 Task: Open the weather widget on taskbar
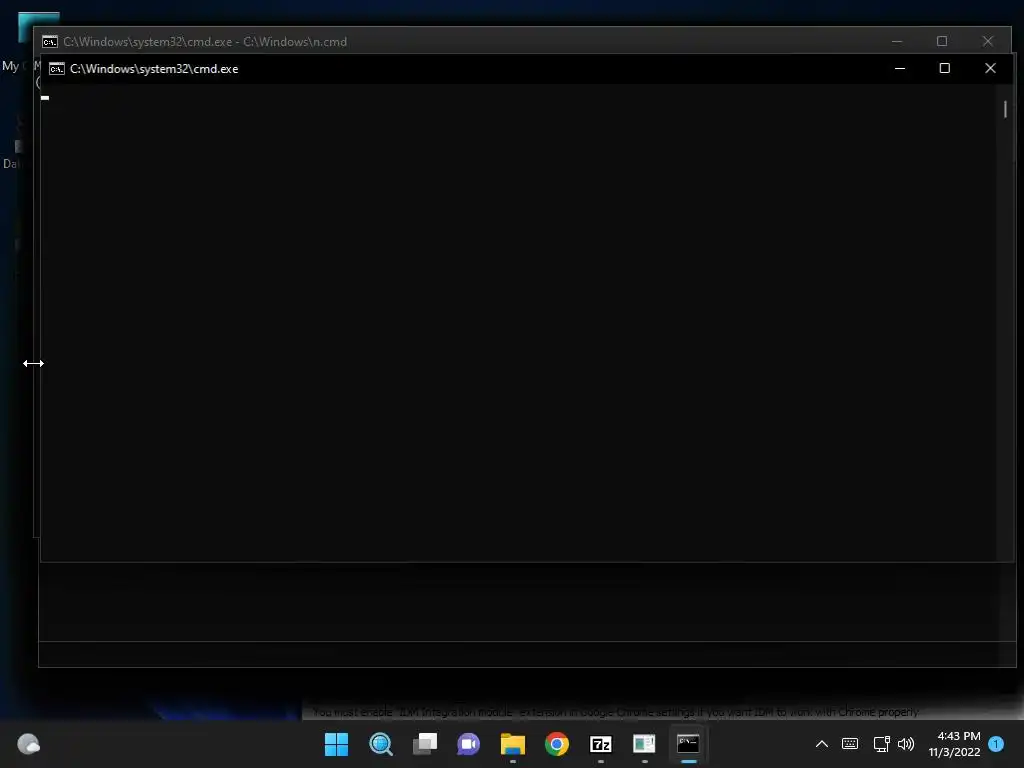point(28,744)
